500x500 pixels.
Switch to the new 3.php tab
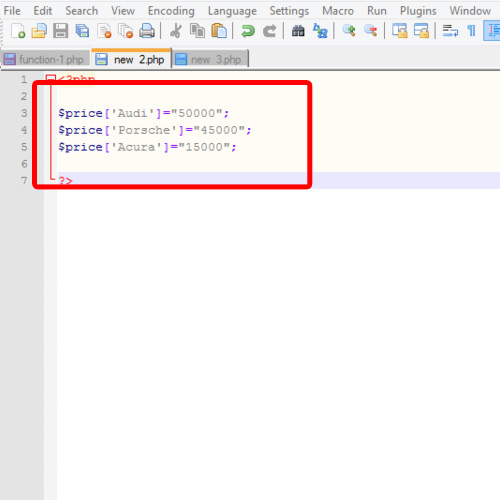(210, 59)
